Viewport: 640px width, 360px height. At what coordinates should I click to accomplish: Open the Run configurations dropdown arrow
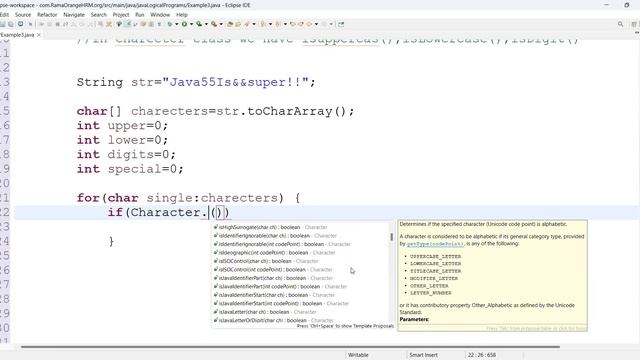click(x=191, y=24)
